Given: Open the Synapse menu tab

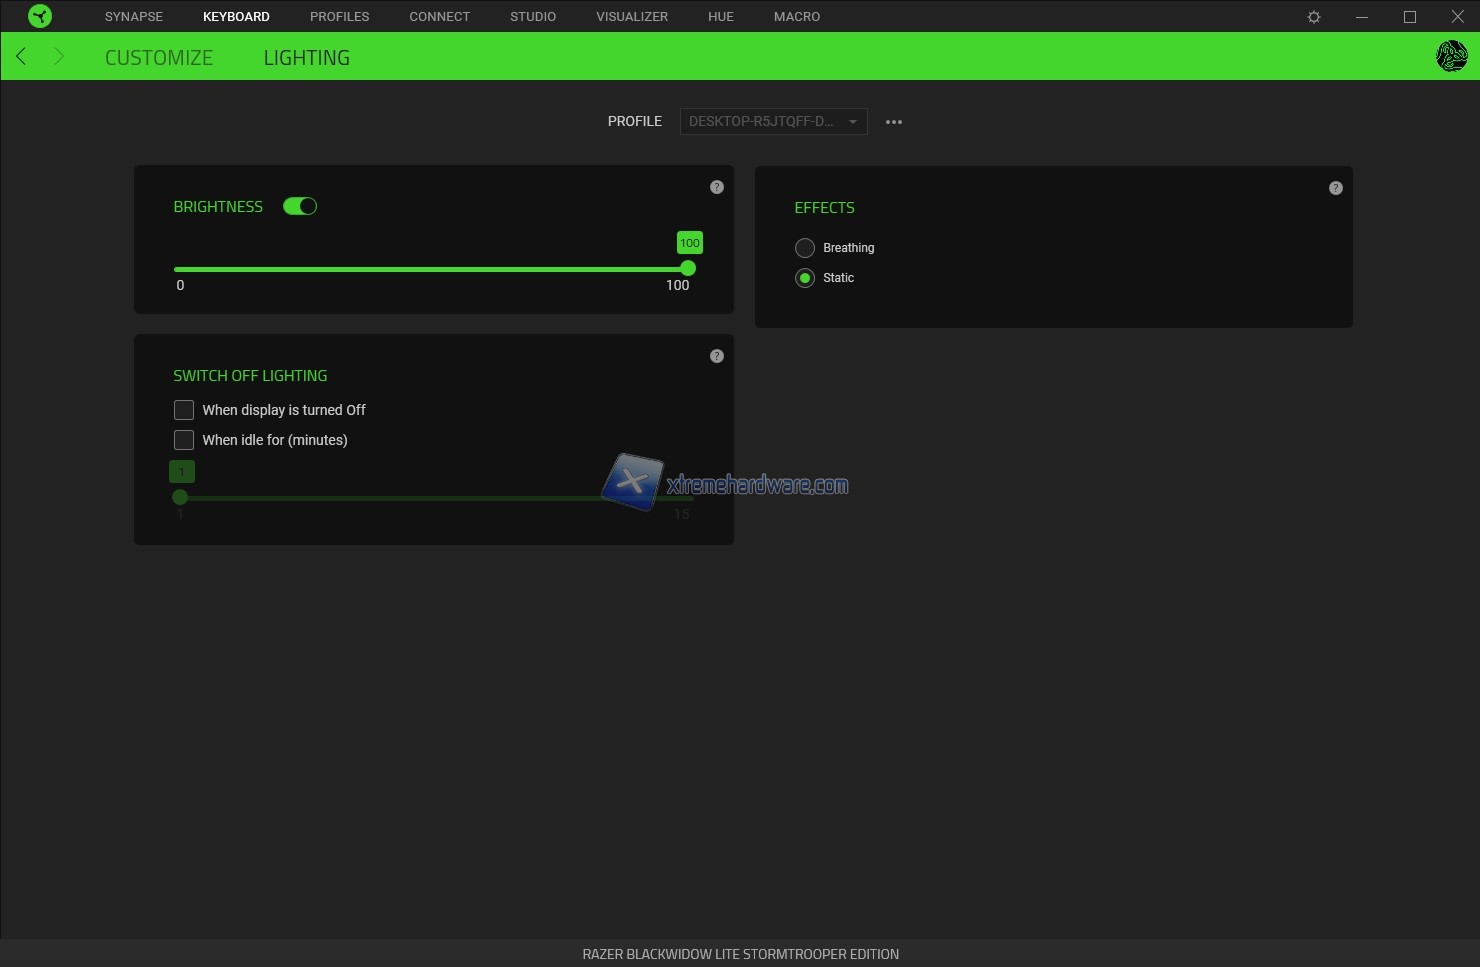Looking at the screenshot, I should (x=134, y=17).
